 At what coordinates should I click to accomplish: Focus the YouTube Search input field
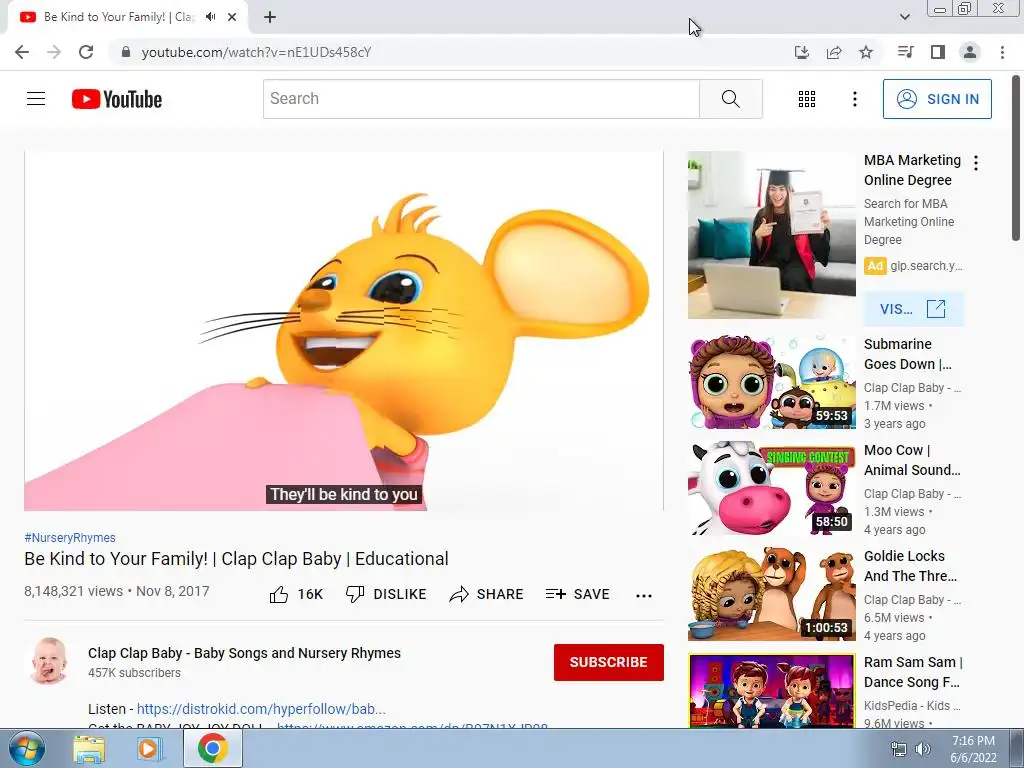point(481,99)
